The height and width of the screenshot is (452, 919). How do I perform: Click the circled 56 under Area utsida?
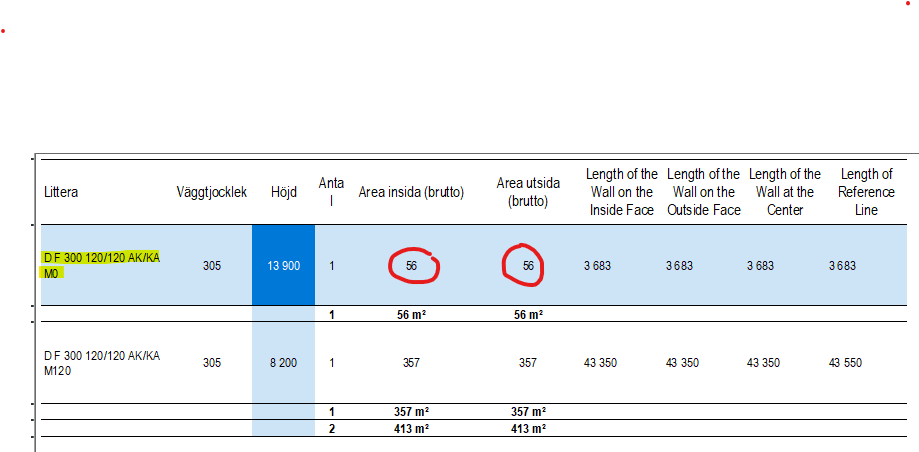pyautogui.click(x=528, y=266)
